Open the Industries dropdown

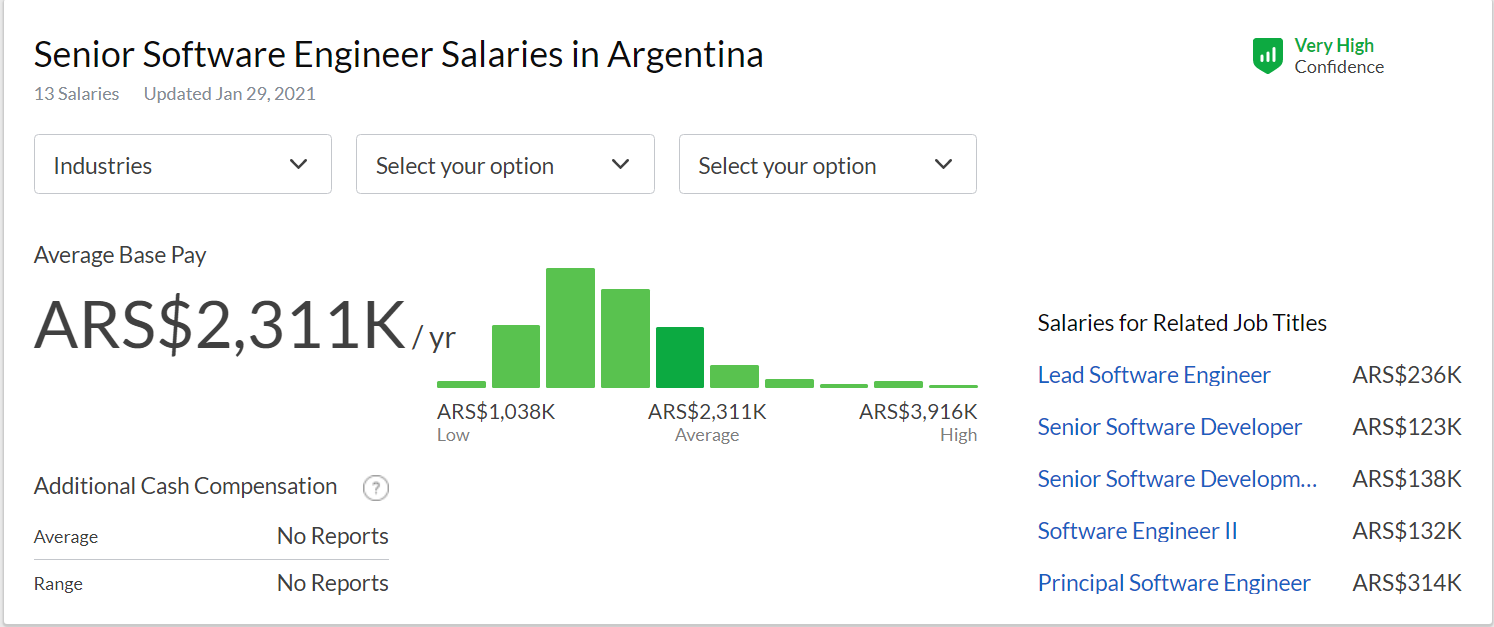183,164
